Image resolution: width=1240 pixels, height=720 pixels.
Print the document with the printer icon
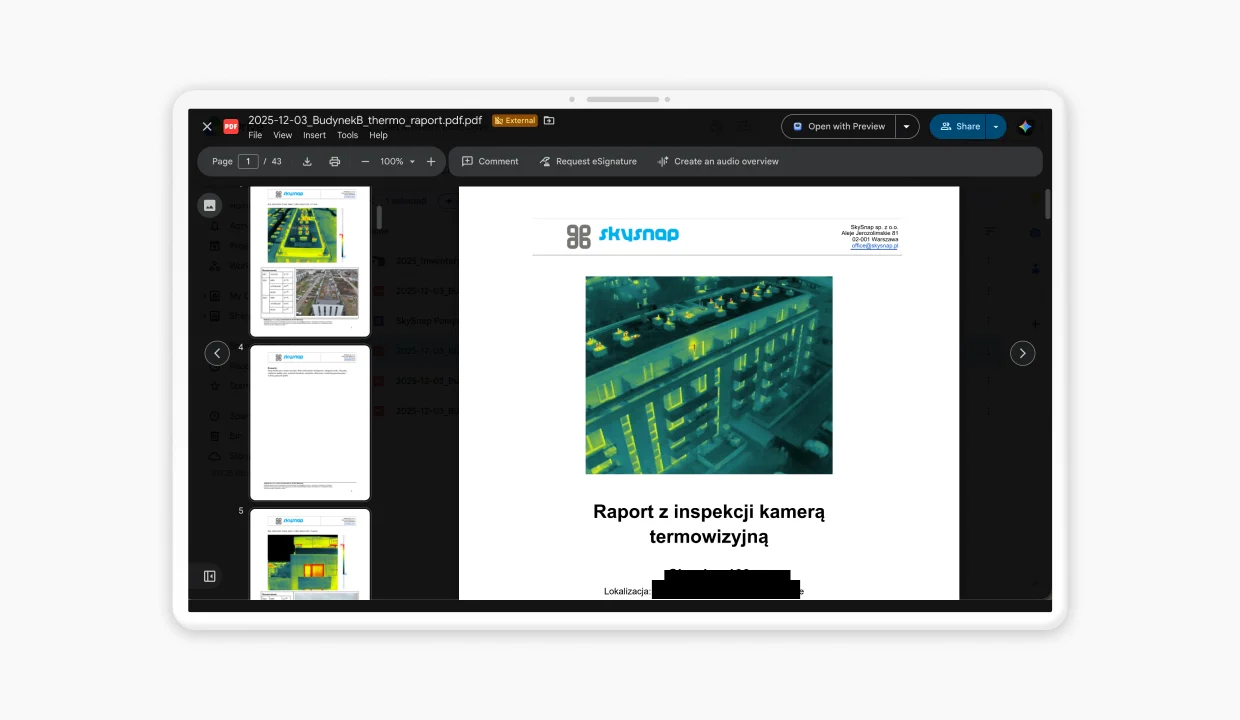coord(335,161)
